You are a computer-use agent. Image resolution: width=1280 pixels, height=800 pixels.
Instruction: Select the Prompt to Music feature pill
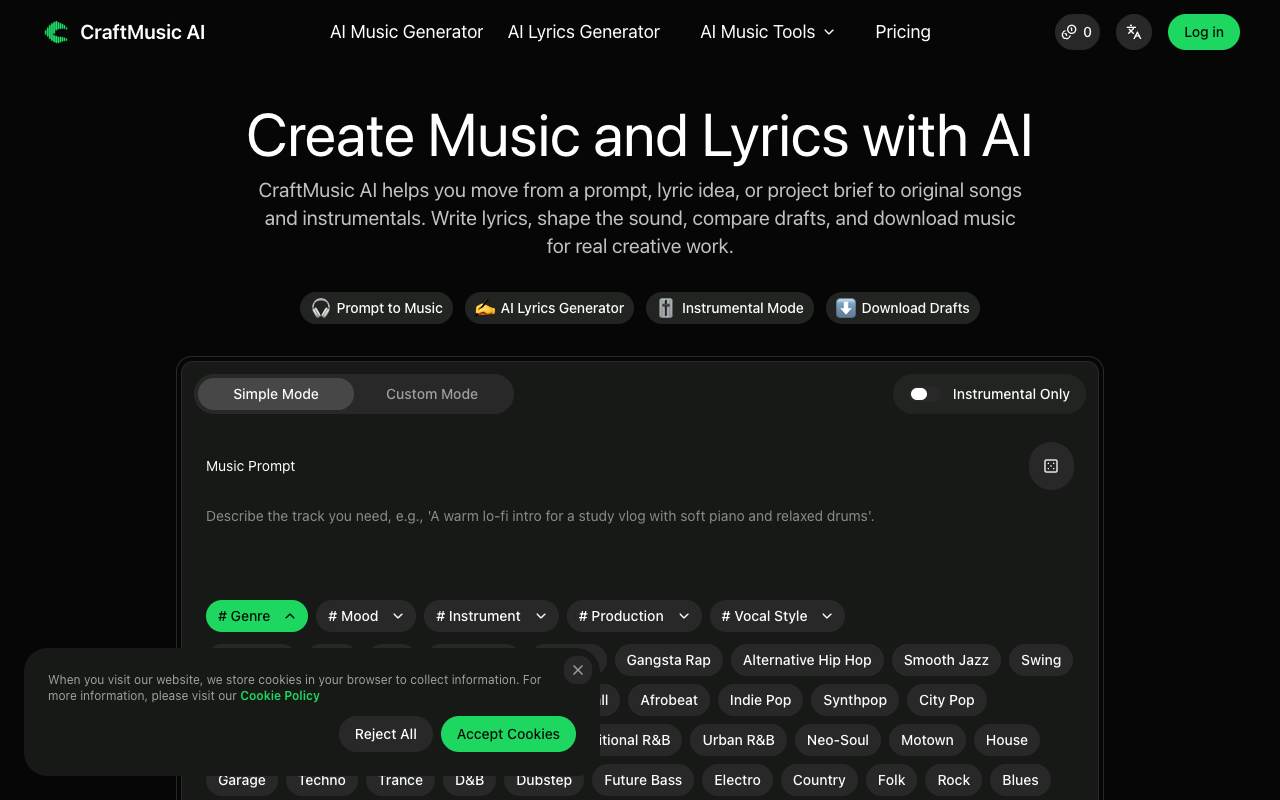pyautogui.click(x=377, y=308)
